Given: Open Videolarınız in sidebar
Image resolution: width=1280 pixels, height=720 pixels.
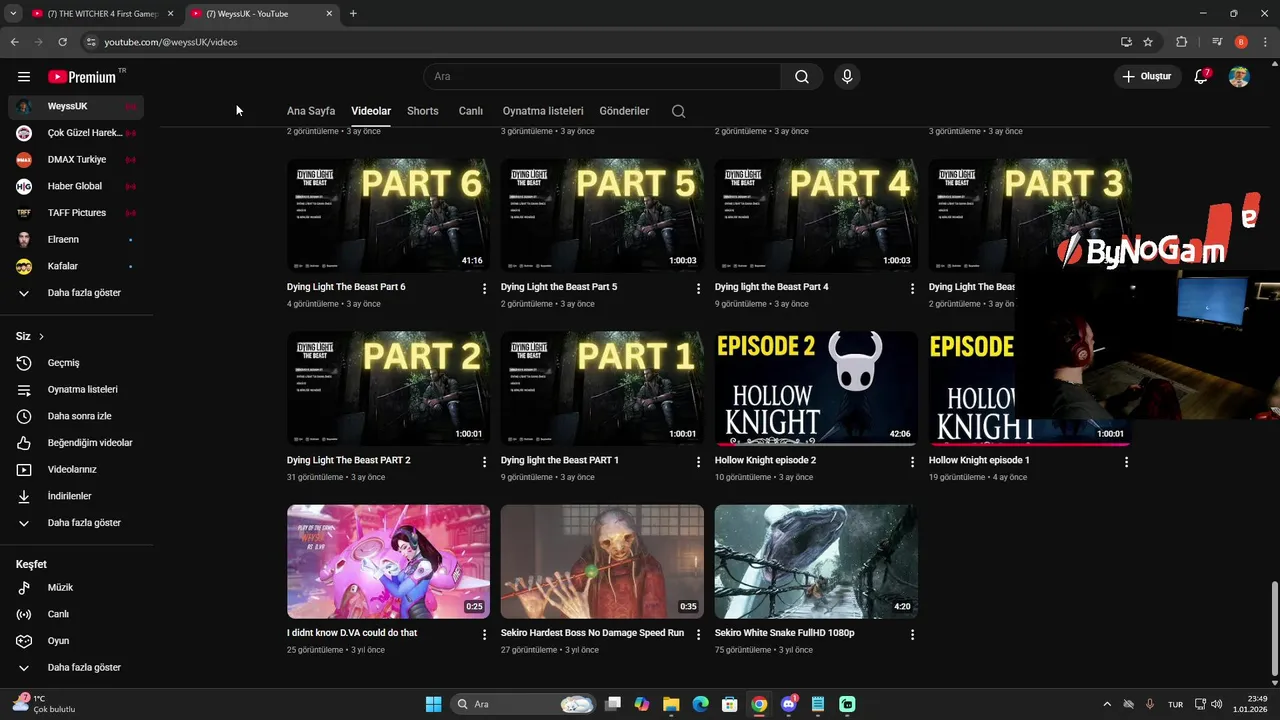Looking at the screenshot, I should point(76,469).
